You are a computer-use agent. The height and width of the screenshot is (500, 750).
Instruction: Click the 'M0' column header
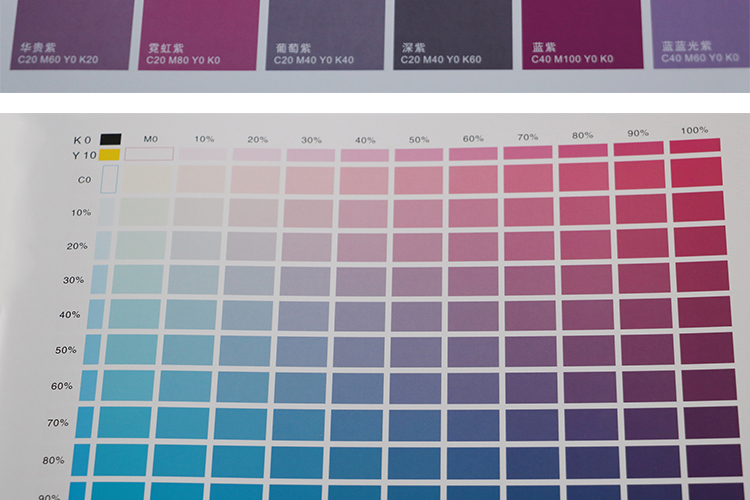click(x=151, y=139)
